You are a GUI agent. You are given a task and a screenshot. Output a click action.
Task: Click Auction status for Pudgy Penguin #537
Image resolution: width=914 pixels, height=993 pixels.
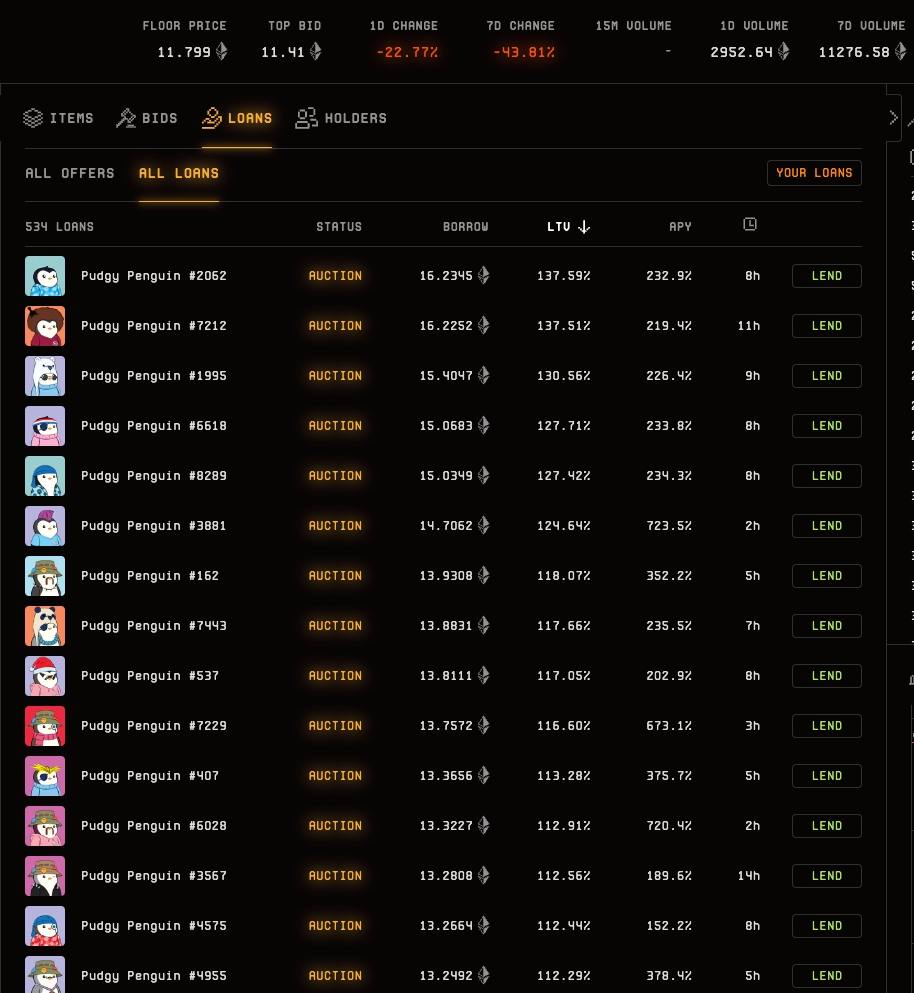(335, 676)
